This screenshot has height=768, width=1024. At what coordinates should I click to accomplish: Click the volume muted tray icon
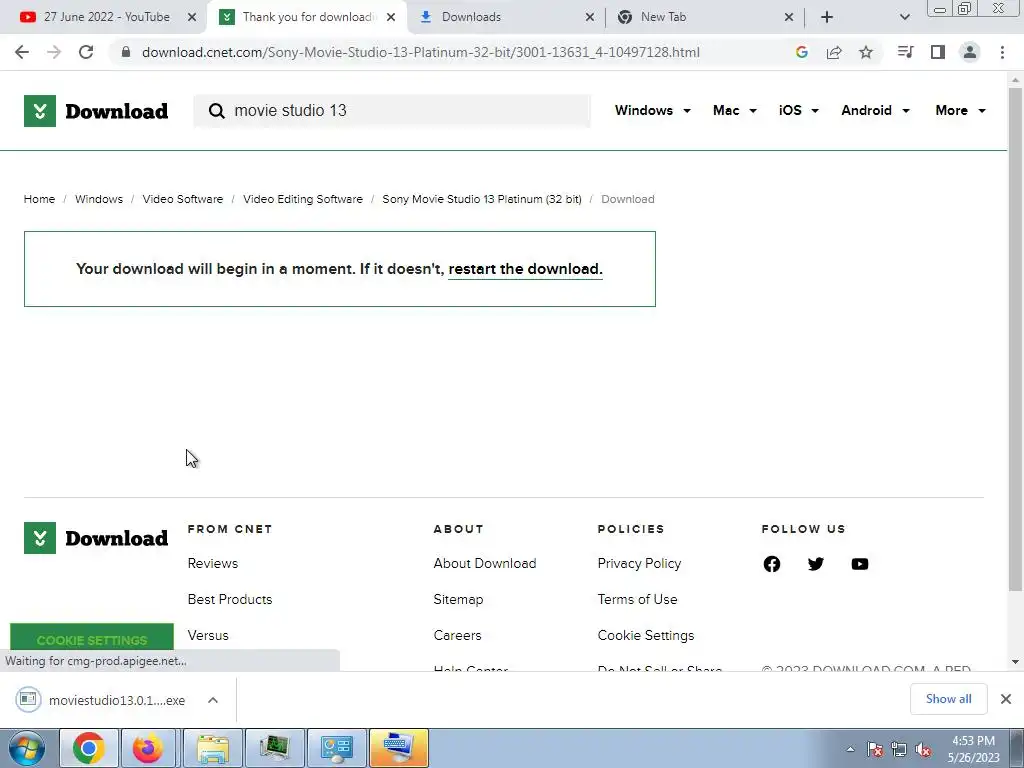(x=923, y=750)
